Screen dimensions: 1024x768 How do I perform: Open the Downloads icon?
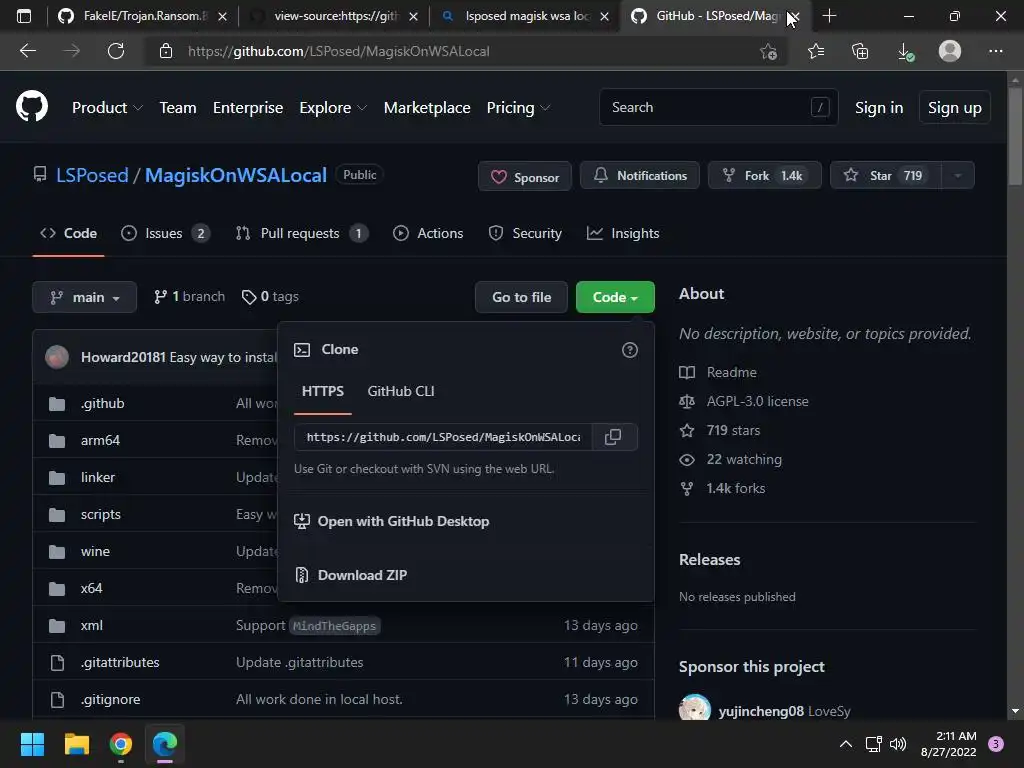click(905, 51)
